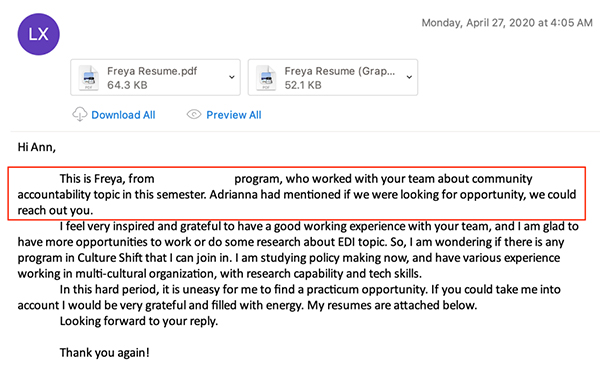The height and width of the screenshot is (369, 600).
Task: Expand the Freya Resume (Grap... attachment dropdown arrow
Action: [409, 77]
